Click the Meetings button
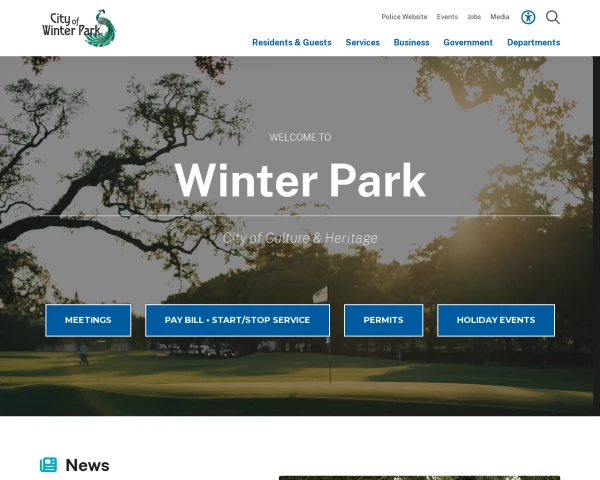This screenshot has width=600, height=480. (88, 320)
